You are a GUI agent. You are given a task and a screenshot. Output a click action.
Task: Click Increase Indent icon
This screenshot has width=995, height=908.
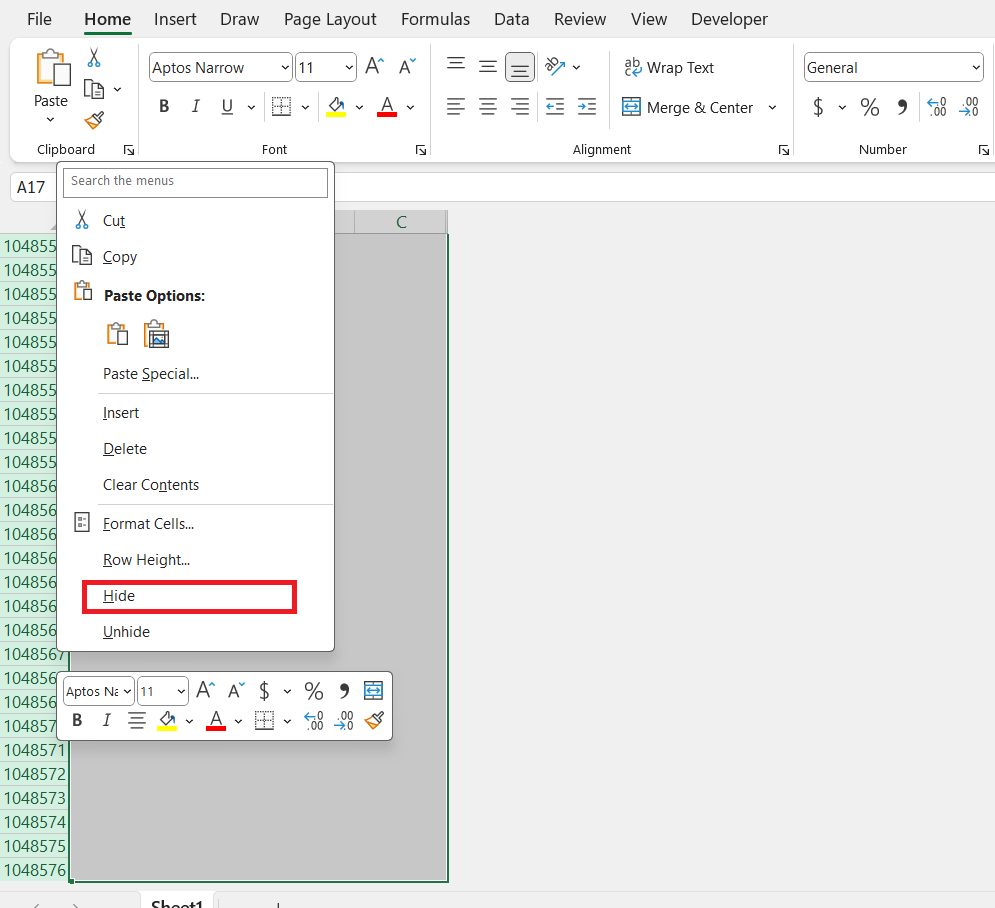(x=587, y=107)
